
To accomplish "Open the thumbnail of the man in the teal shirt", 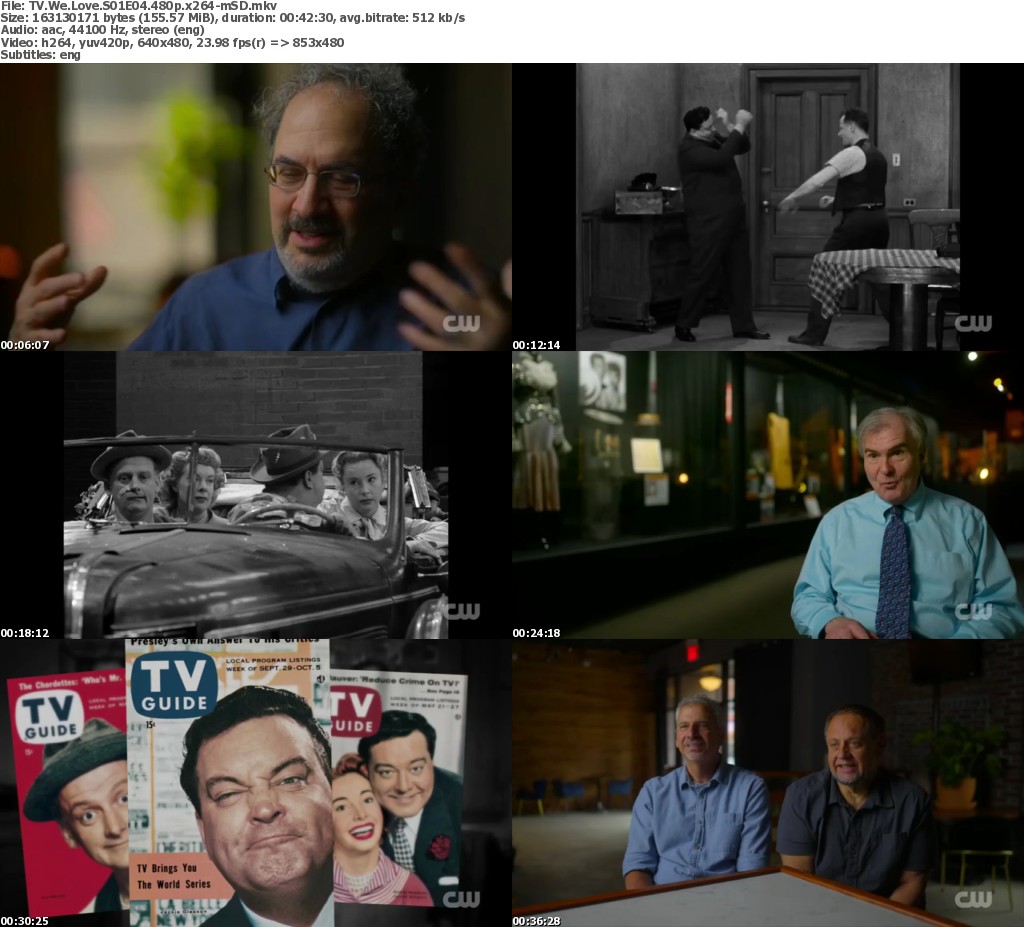I will pos(768,495).
